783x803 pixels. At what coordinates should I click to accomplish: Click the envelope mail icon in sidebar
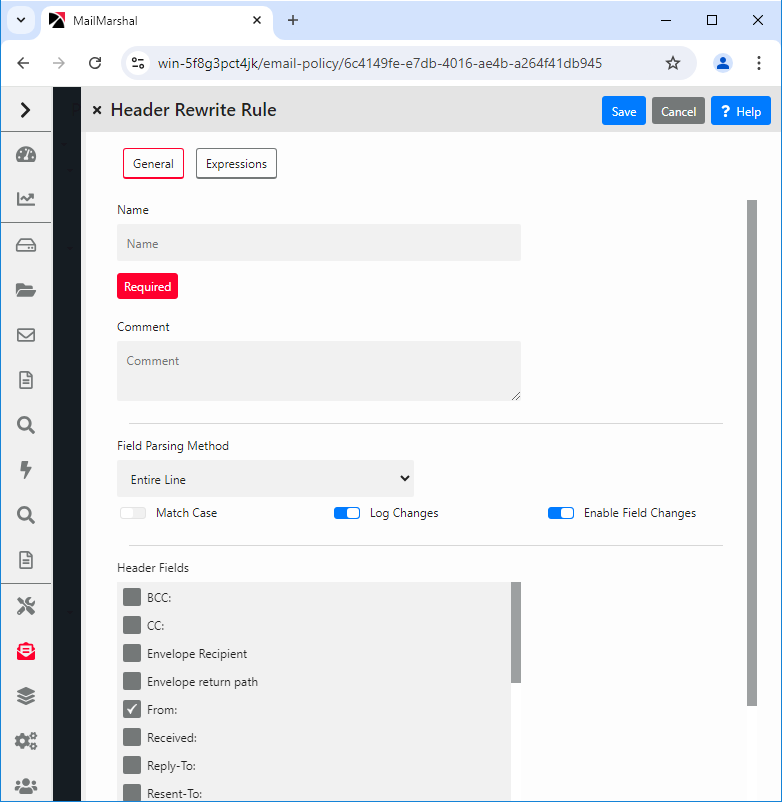(26, 335)
